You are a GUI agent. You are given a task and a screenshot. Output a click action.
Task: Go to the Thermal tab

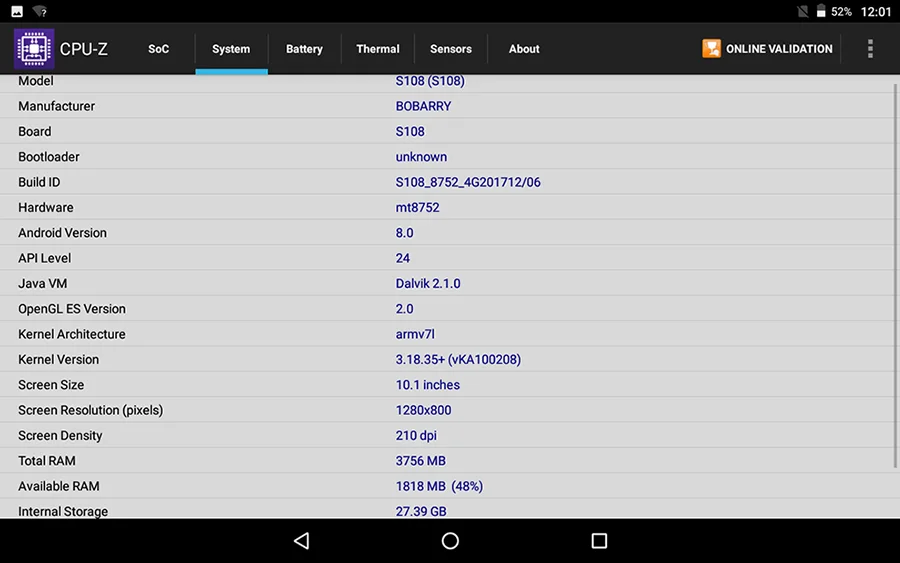click(x=378, y=49)
